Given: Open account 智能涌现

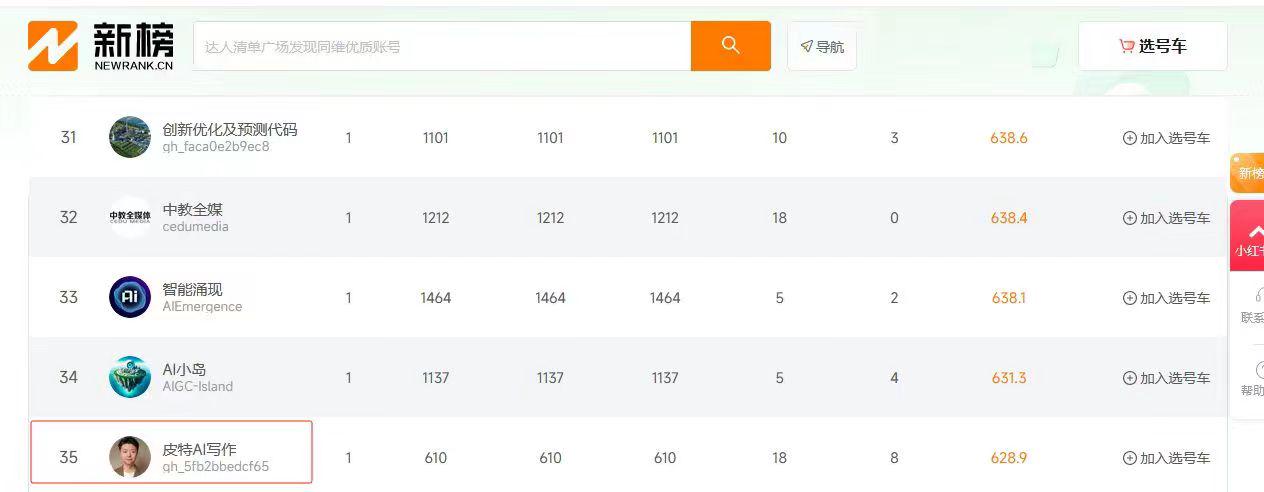Looking at the screenshot, I should (x=193, y=289).
